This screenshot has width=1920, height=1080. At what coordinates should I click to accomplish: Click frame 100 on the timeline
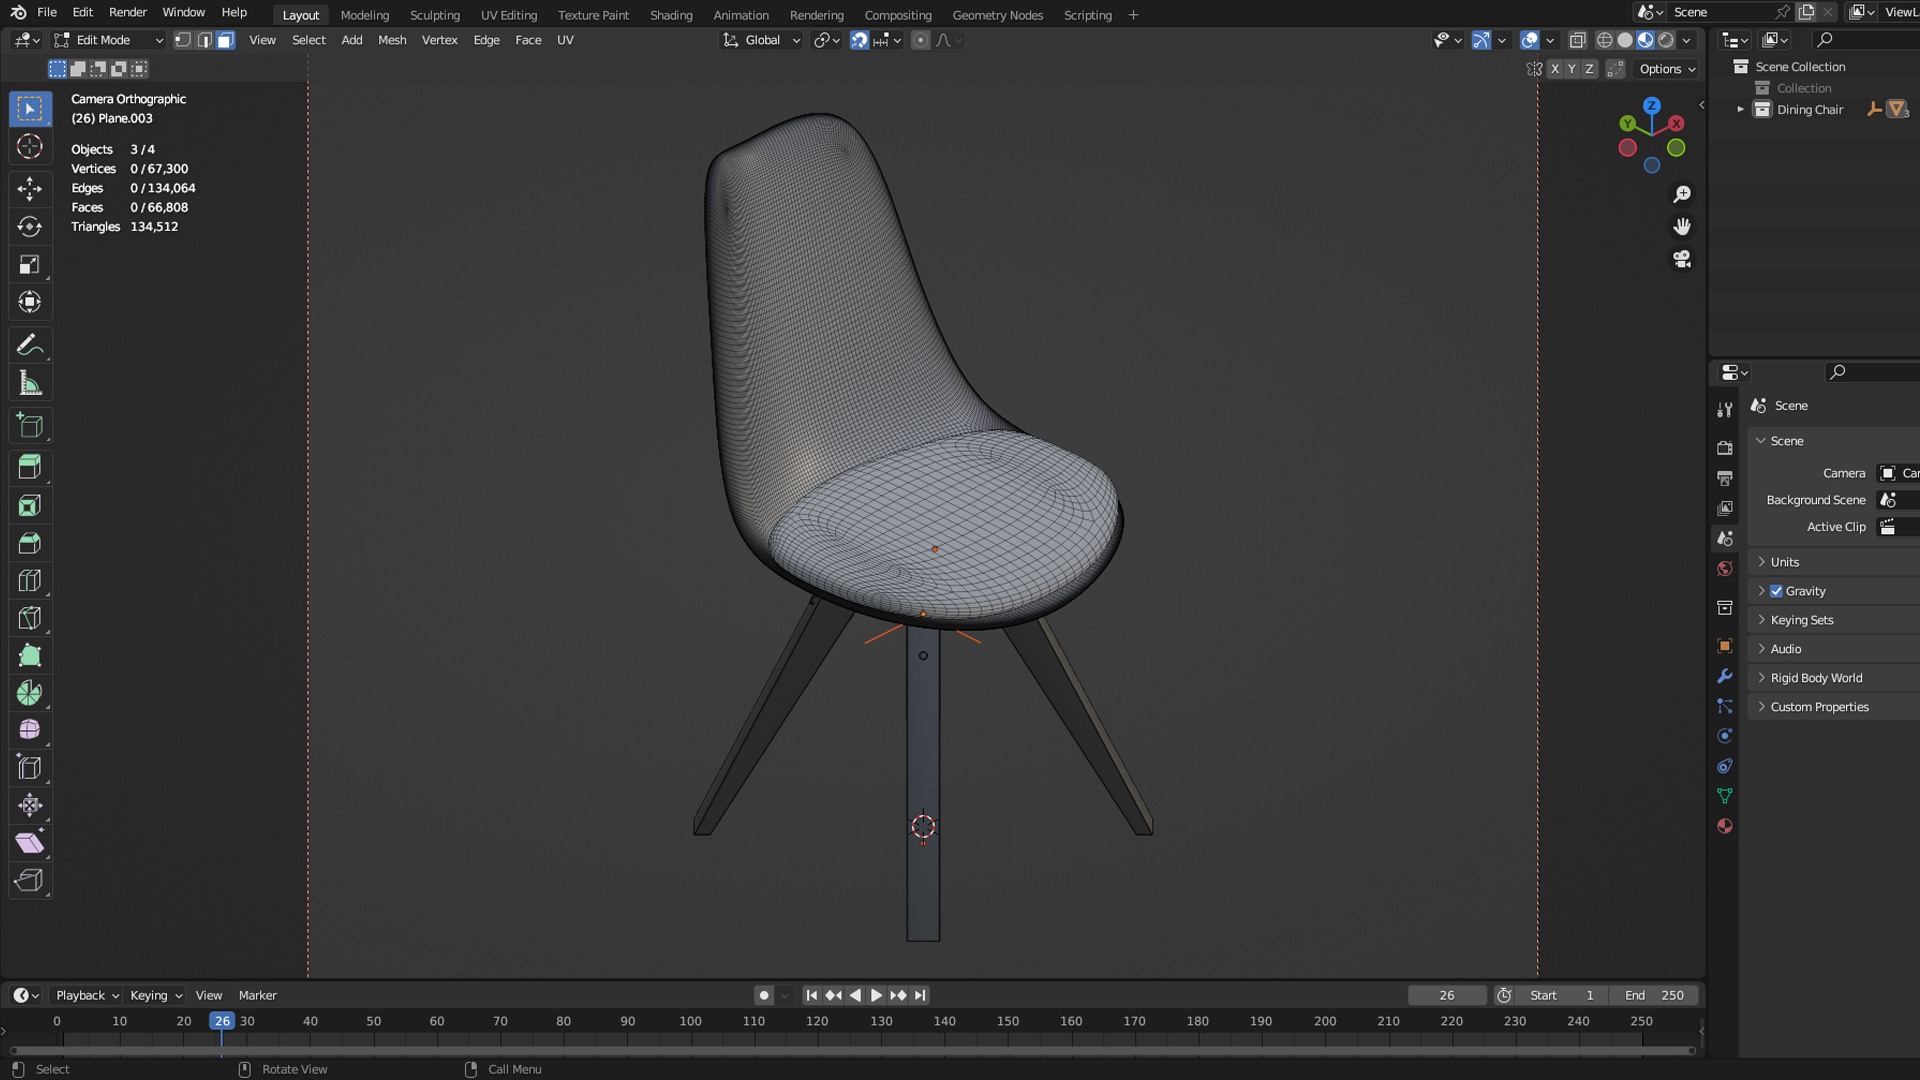690,1022
